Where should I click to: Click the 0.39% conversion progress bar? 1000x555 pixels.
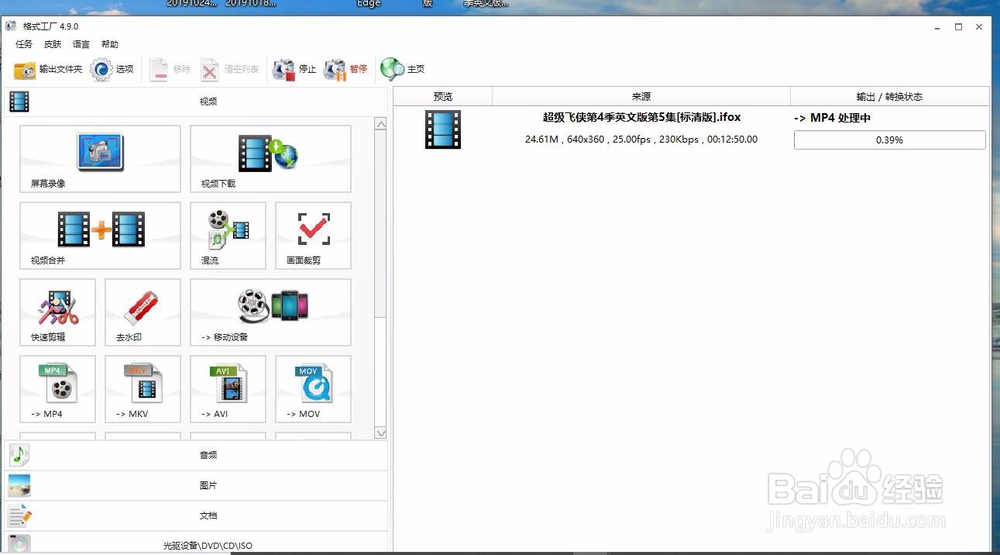point(890,140)
